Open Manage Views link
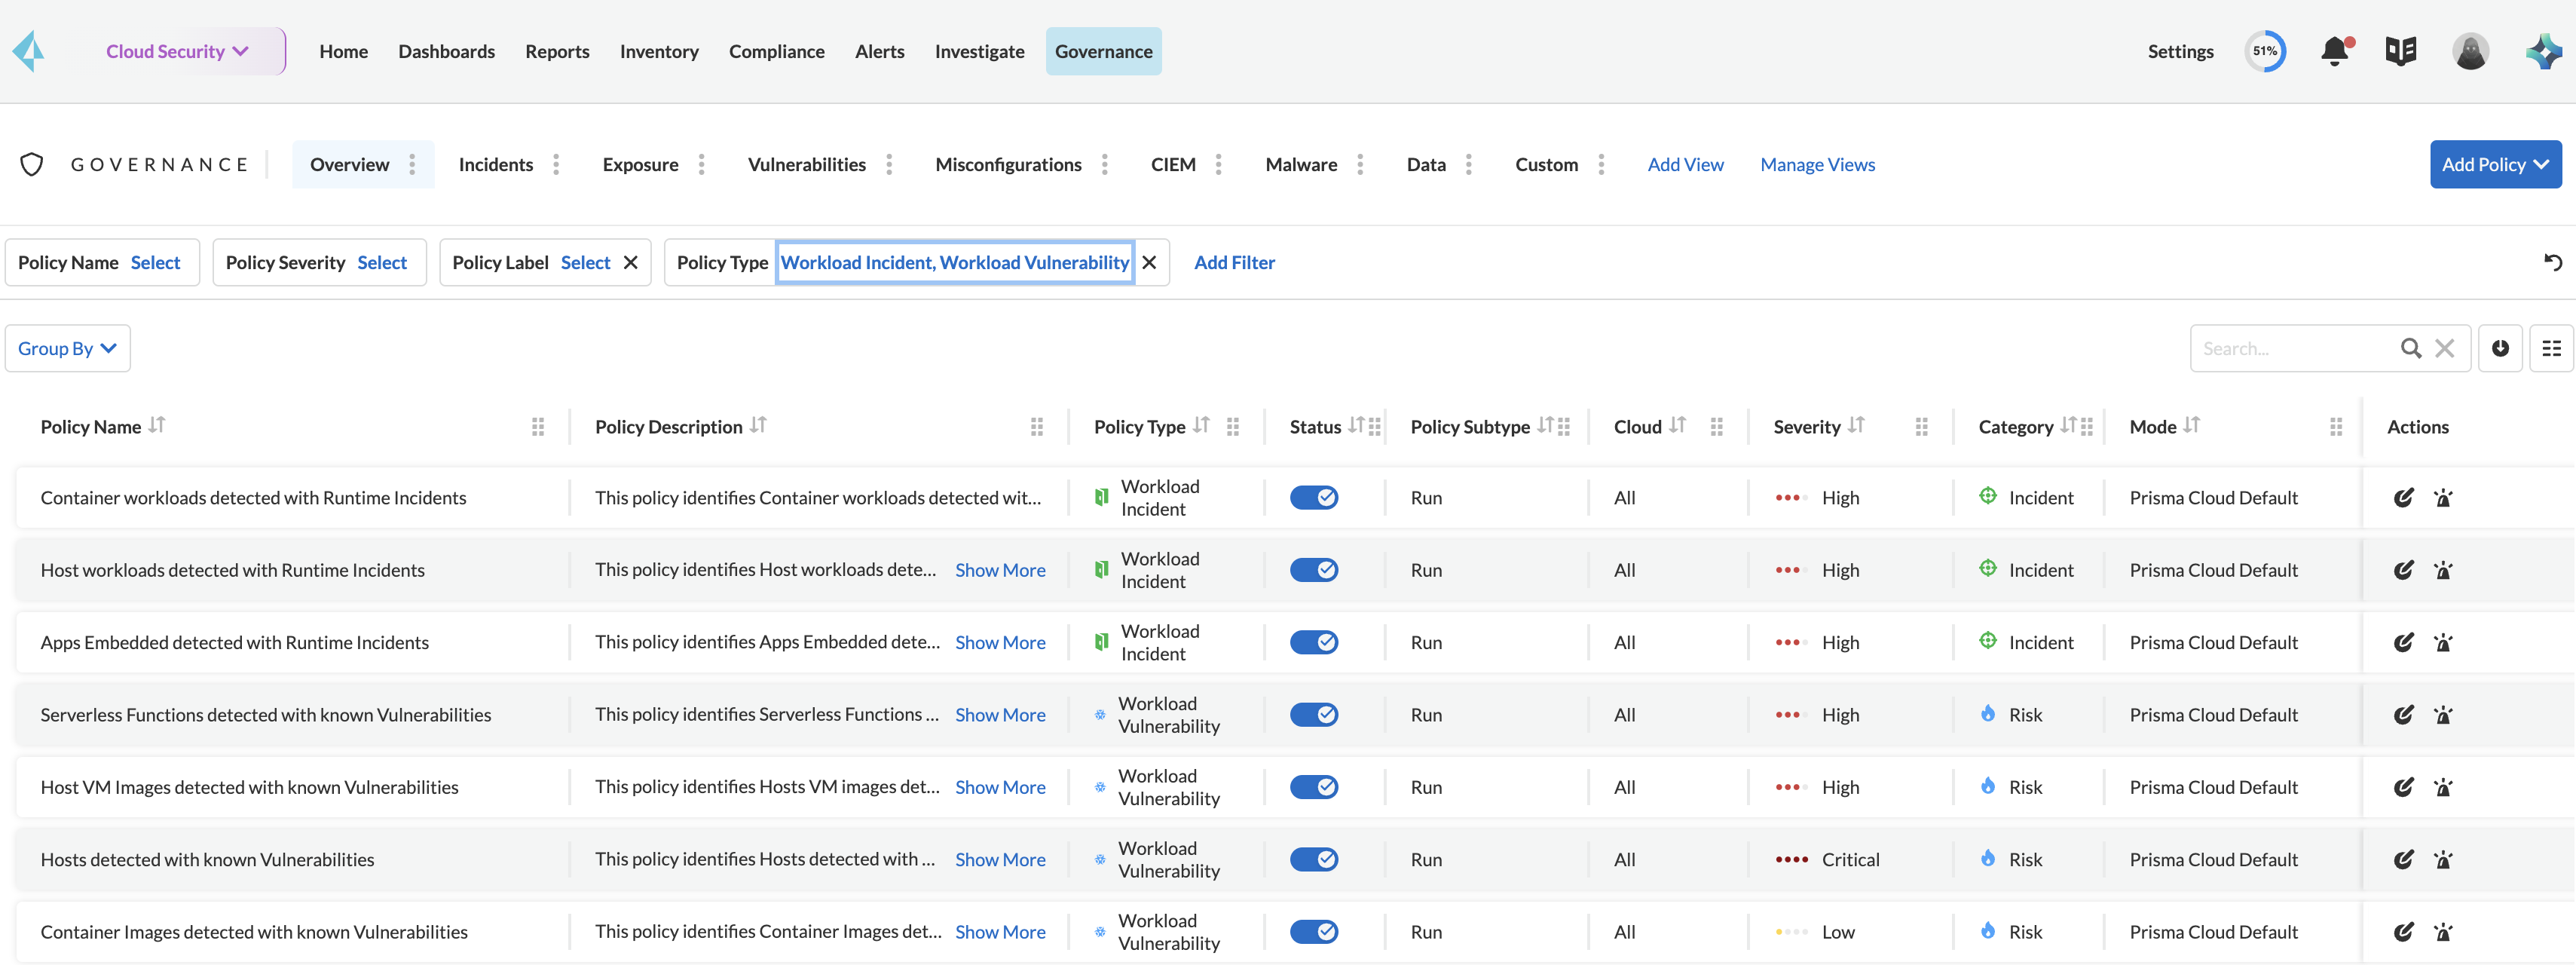The height and width of the screenshot is (965, 2576). point(1817,164)
